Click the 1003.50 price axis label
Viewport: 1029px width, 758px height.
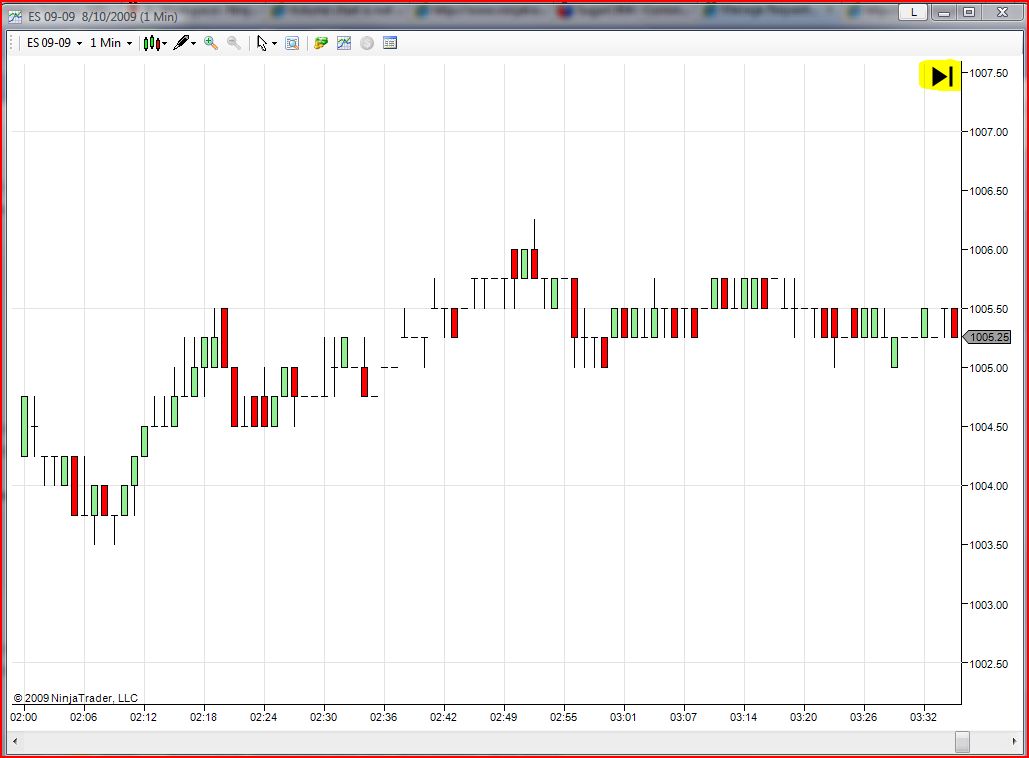point(988,545)
